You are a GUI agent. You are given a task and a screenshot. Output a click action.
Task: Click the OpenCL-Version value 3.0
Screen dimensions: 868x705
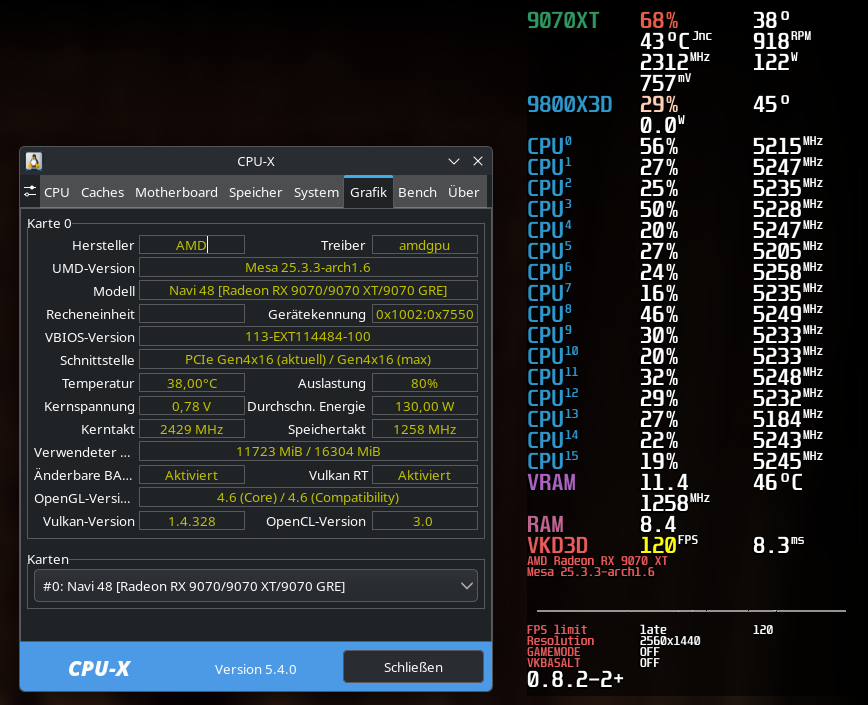click(x=425, y=521)
